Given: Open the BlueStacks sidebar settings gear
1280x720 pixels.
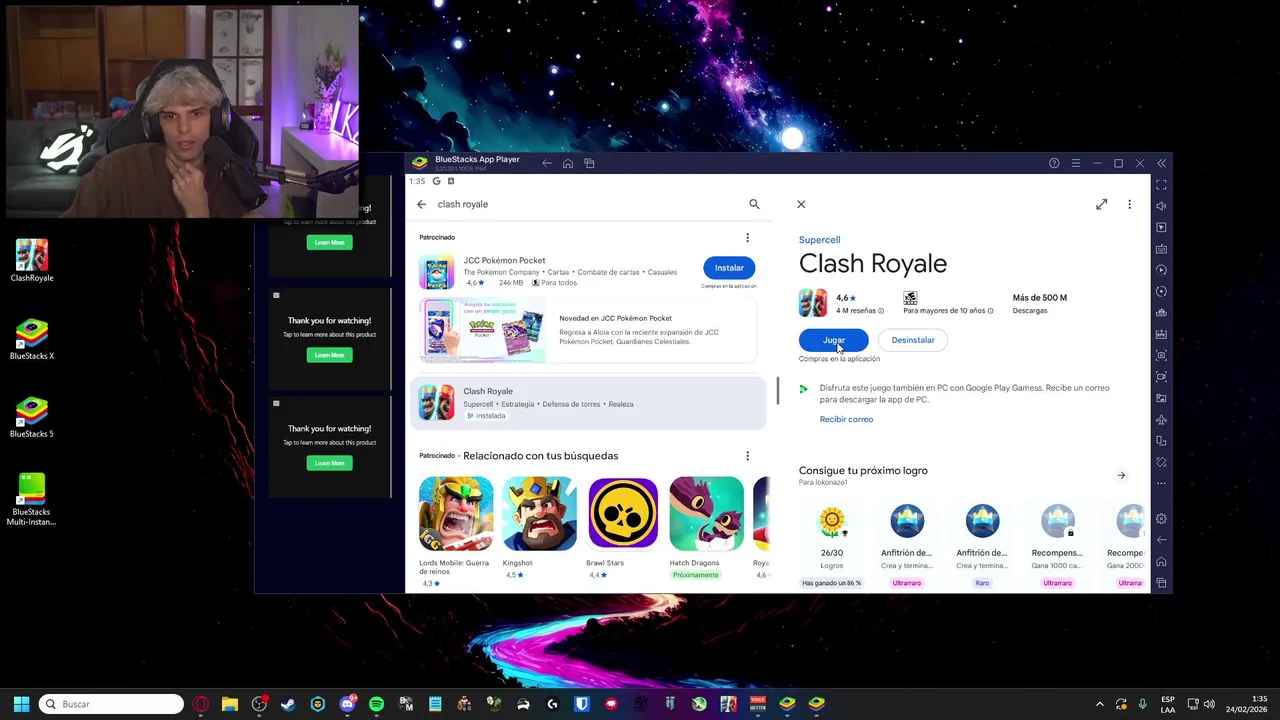Looking at the screenshot, I should pos(1161,519).
